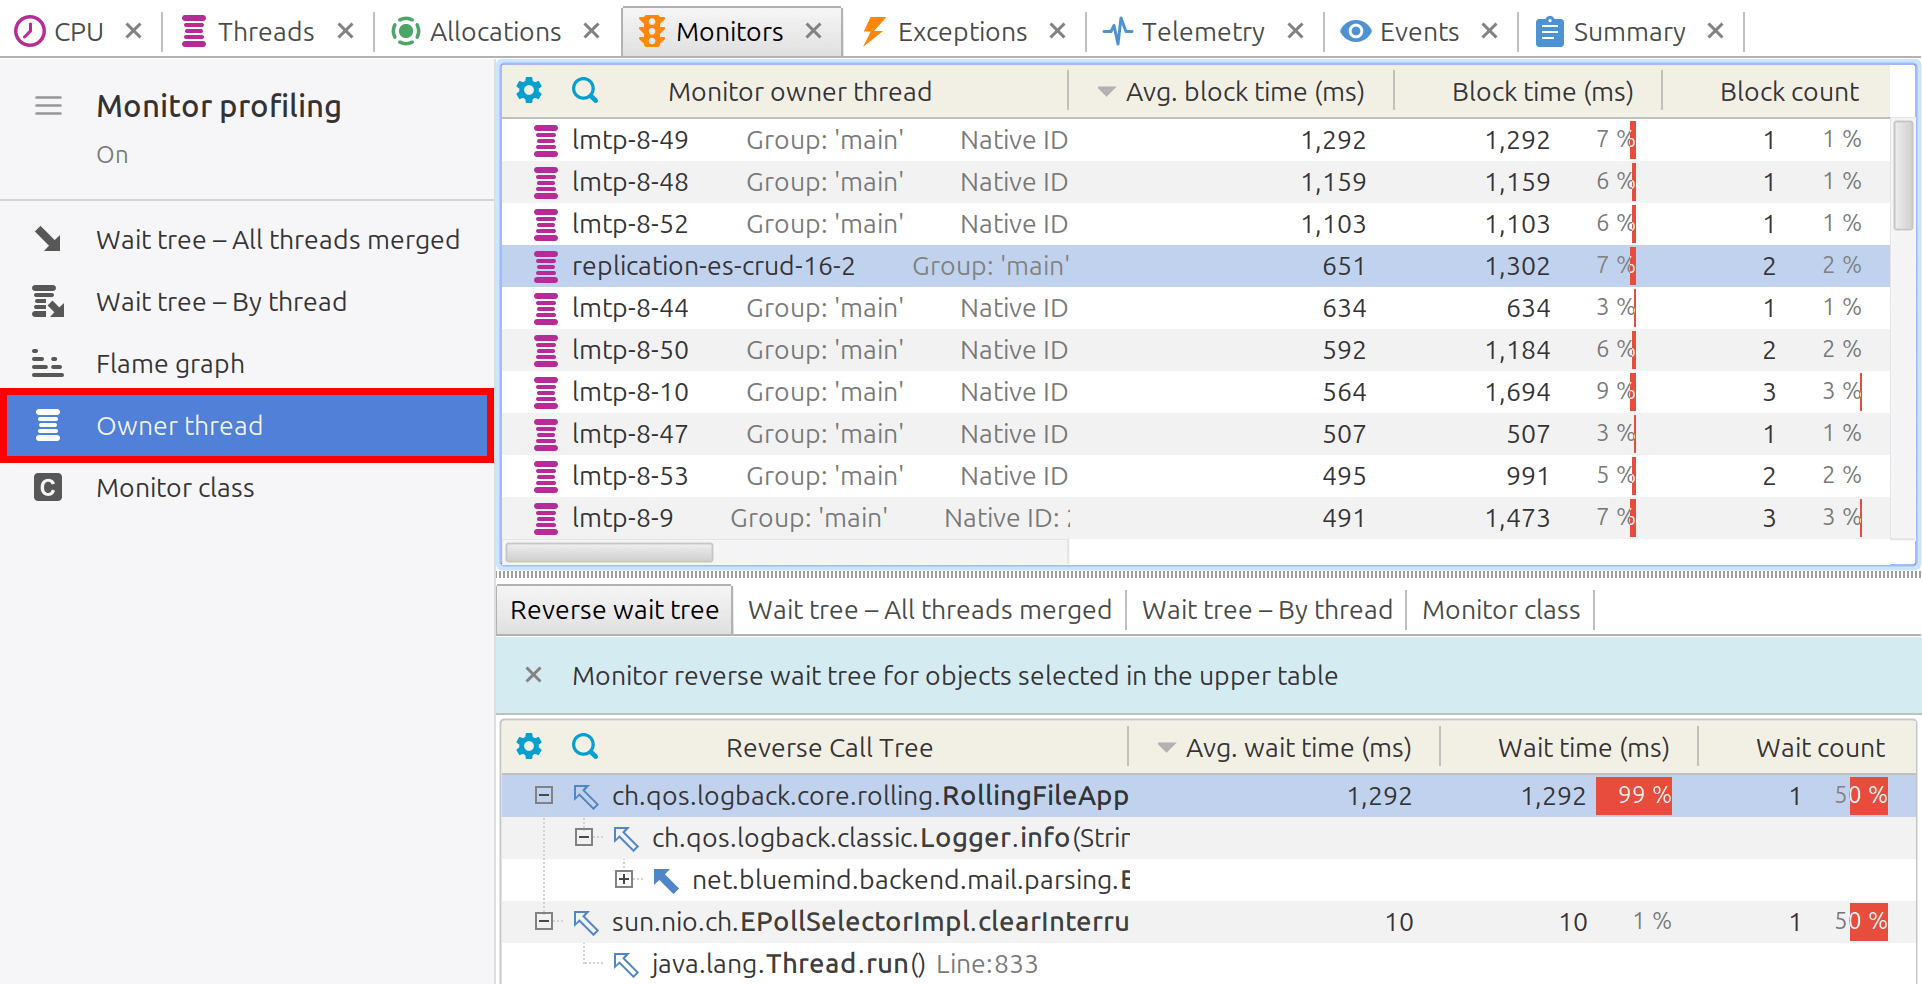This screenshot has height=984, width=1922.
Task: Sort by Avg. wait time (ms) column
Action: (x=1284, y=748)
